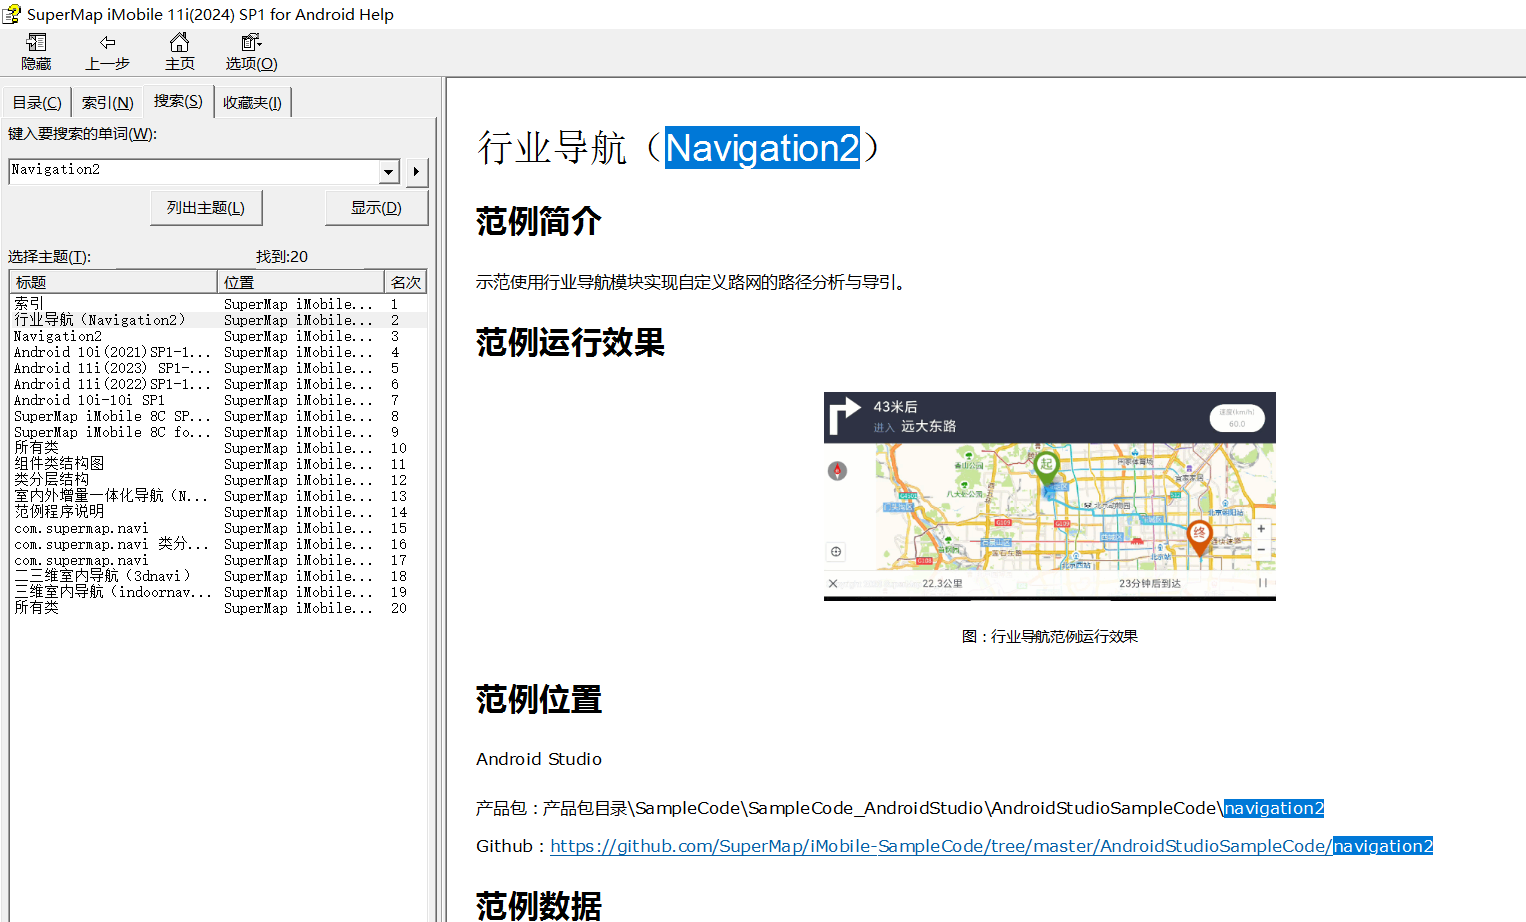
Task: Switch to the 索引(N) index tab
Action: pyautogui.click(x=107, y=103)
